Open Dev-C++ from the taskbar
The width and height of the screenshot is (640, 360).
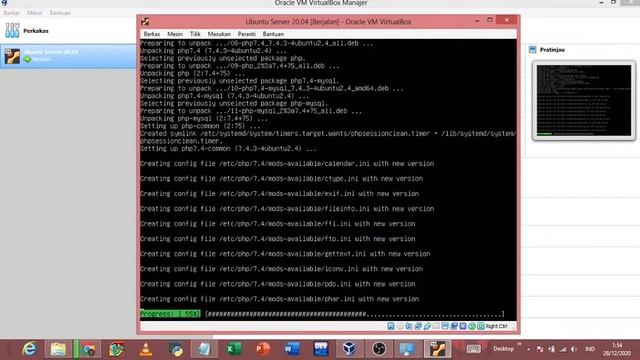click(x=321, y=349)
